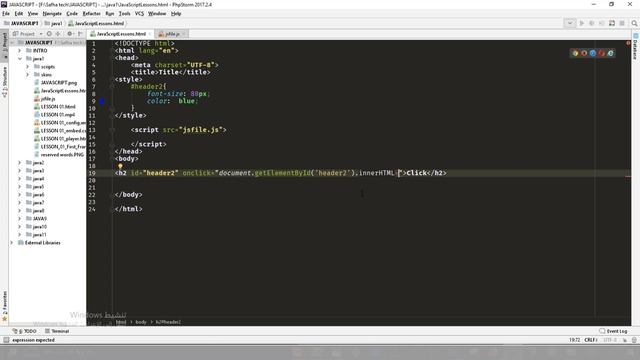Open the Navigate menu

(x=52, y=13)
